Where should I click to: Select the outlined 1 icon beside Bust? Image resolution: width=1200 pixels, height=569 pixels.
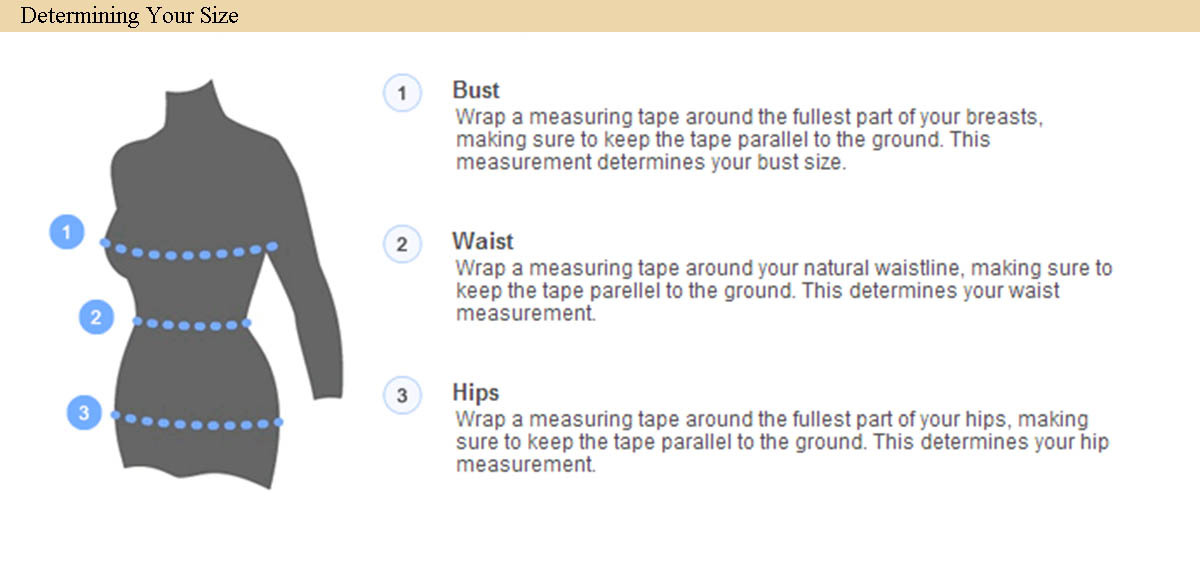pos(402,95)
